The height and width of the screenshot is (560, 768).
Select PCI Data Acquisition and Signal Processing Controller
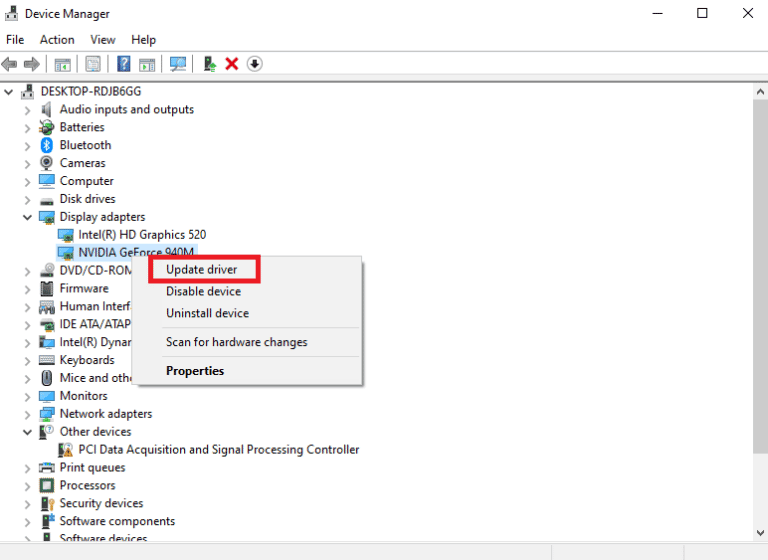(218, 450)
